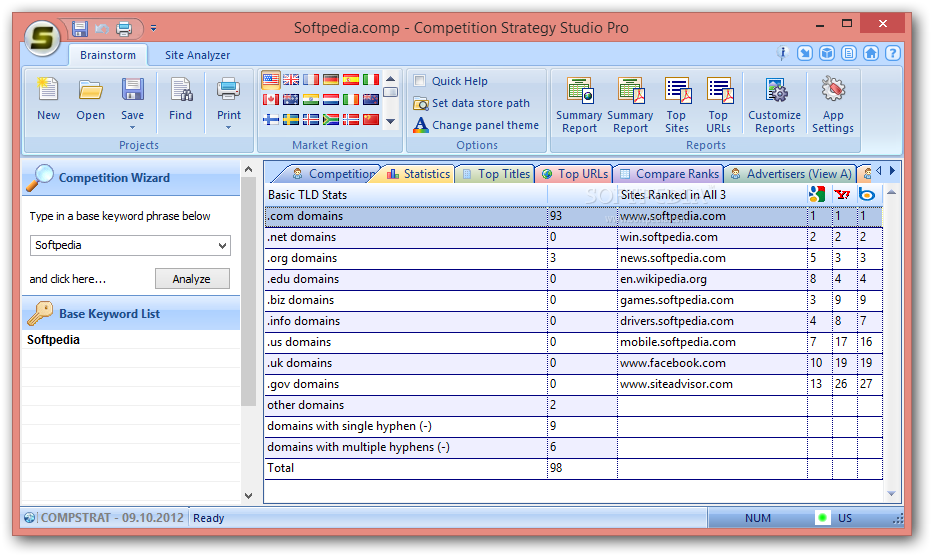Click the blue arrow icon in top-right toolbar
Viewport: 932px width, 556px height.
(805, 54)
